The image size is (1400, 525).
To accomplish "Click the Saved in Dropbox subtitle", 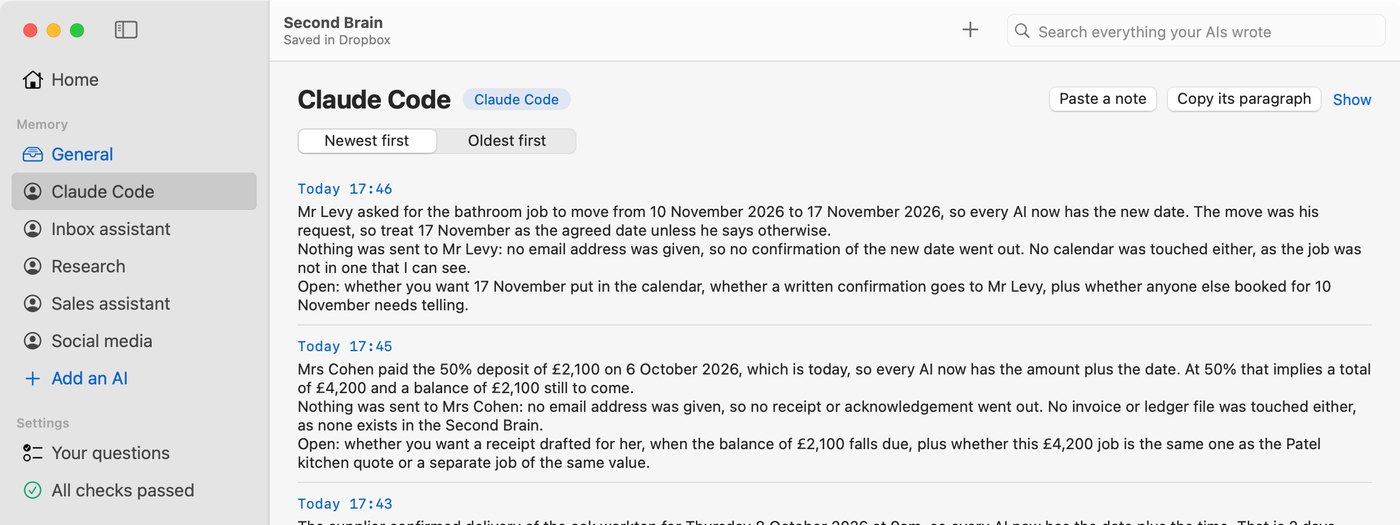I will [x=337, y=40].
